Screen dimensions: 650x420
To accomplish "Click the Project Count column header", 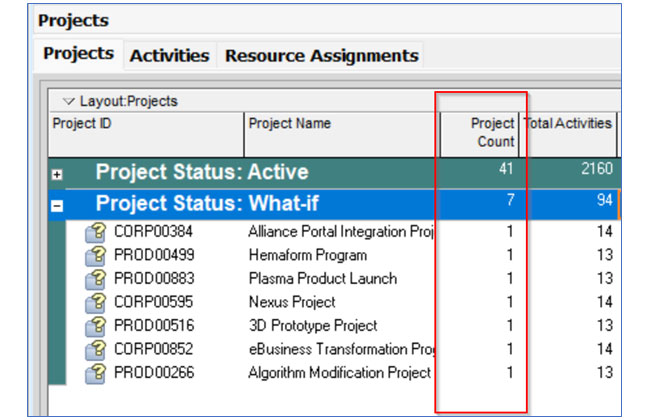I will pyautogui.click(x=480, y=133).
